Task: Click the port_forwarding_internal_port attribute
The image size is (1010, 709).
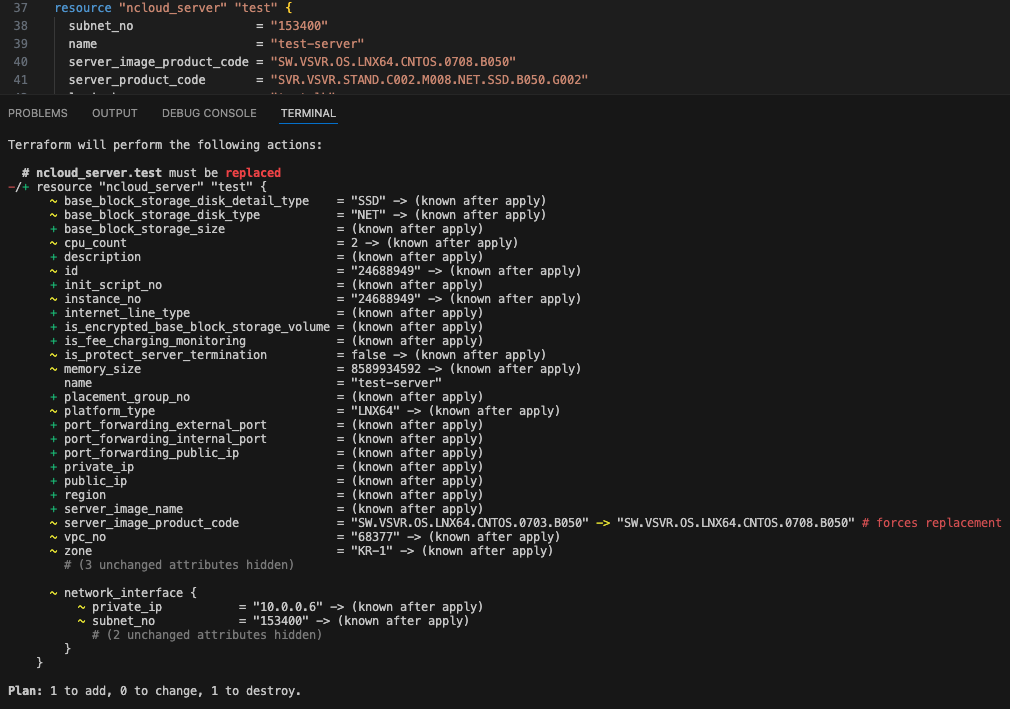Action: (166, 439)
